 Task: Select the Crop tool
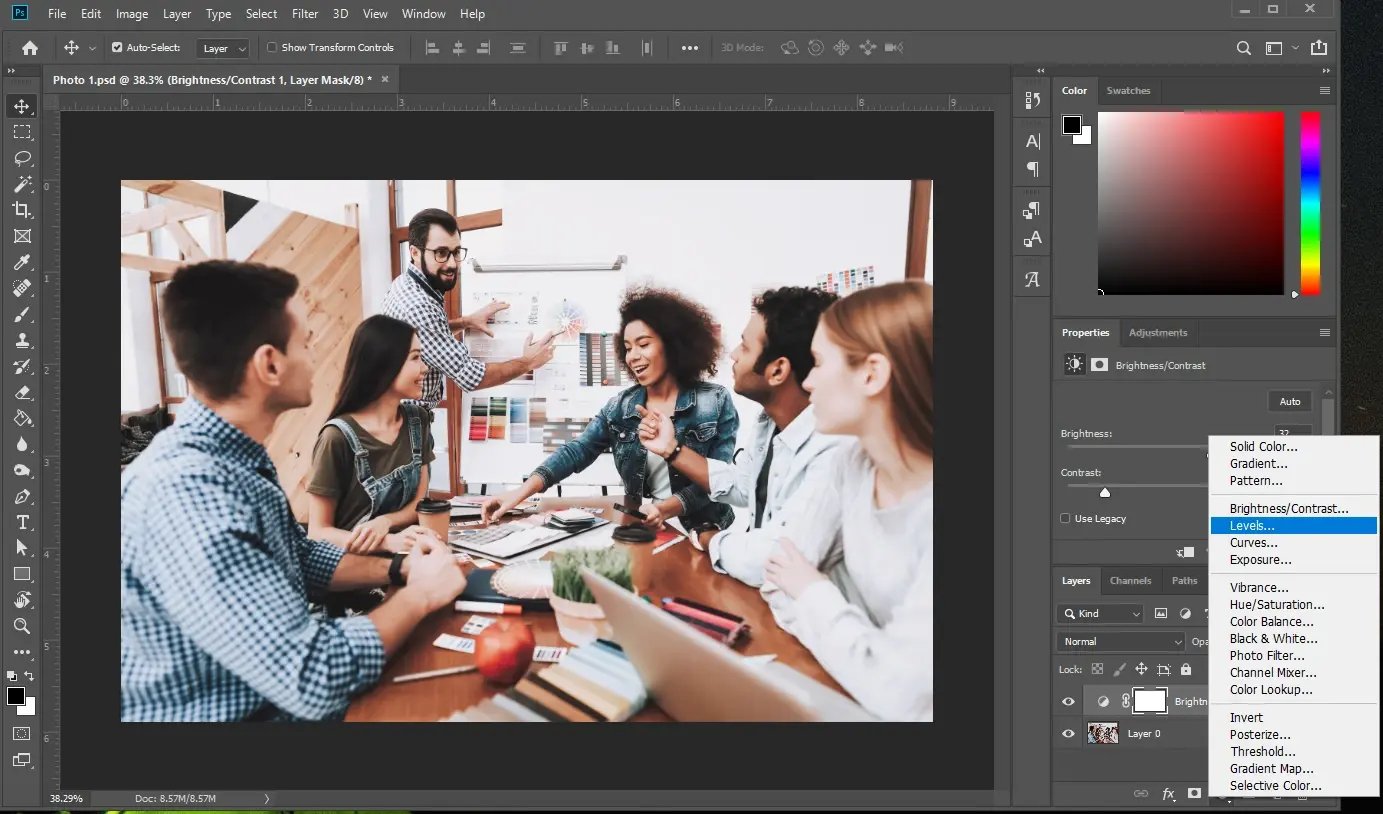[21, 210]
